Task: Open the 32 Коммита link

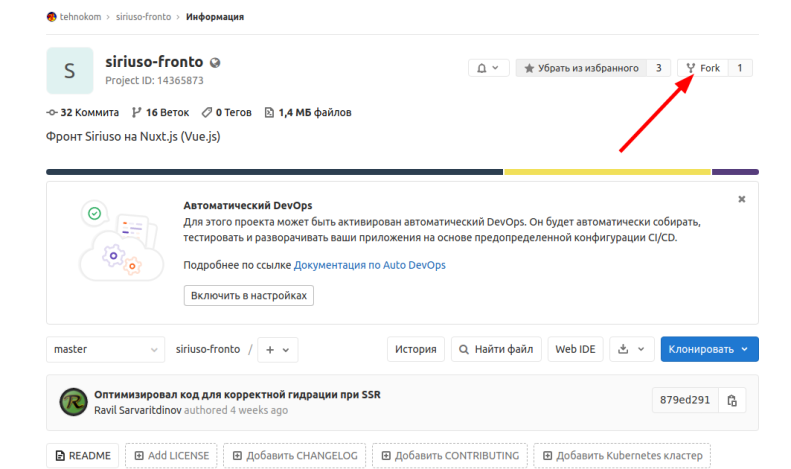Action: pos(83,112)
